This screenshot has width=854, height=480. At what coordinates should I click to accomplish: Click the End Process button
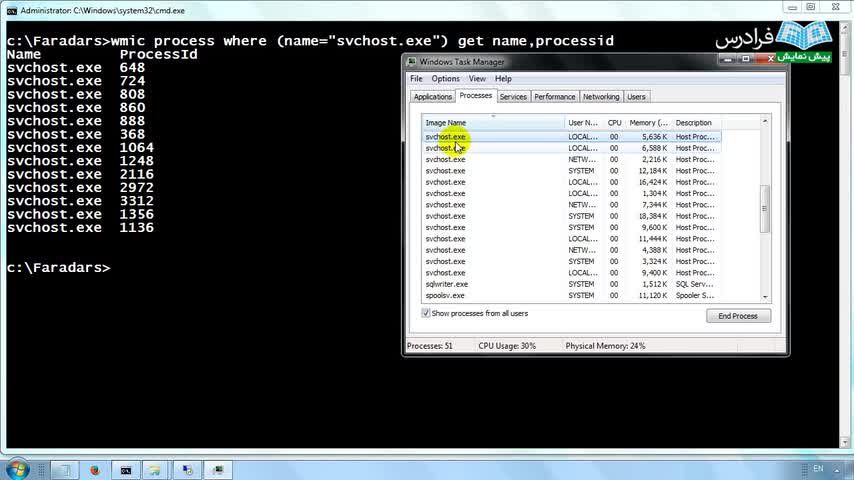(x=738, y=316)
